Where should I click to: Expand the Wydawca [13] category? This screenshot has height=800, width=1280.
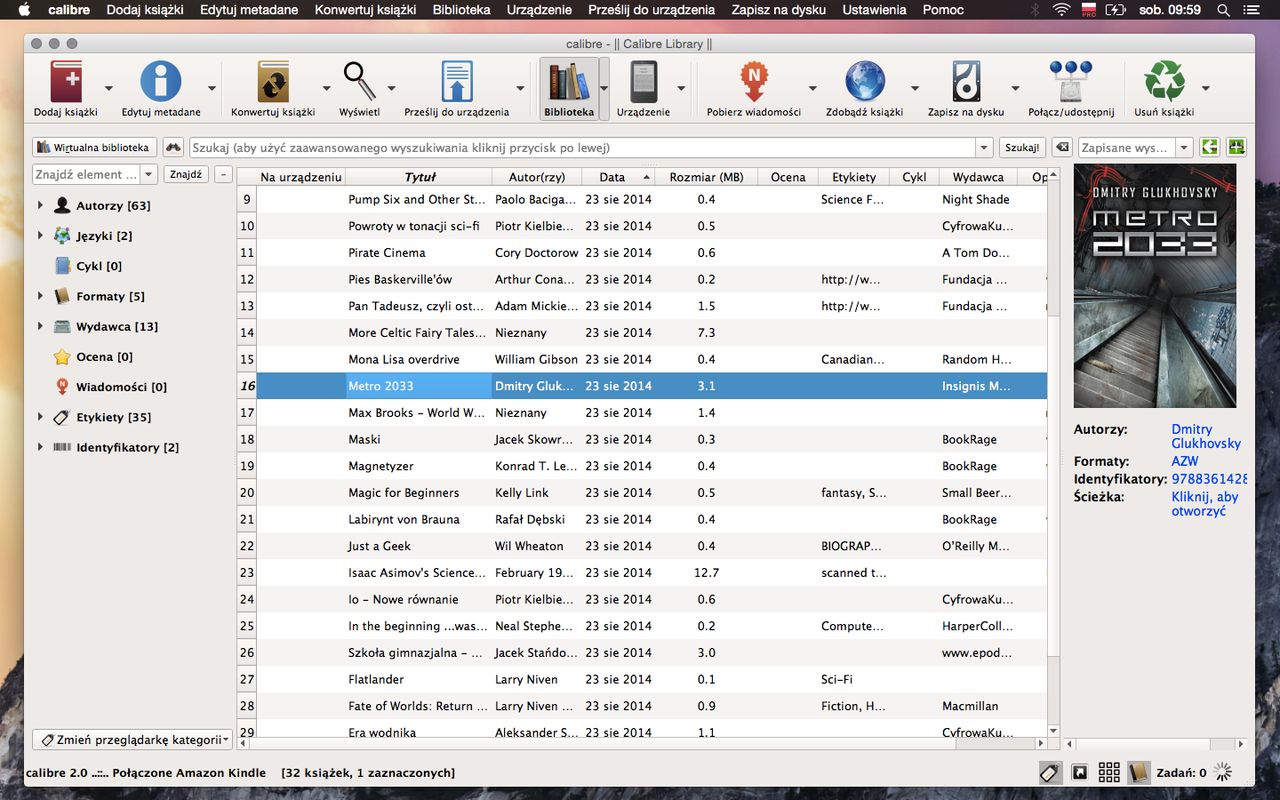point(40,326)
